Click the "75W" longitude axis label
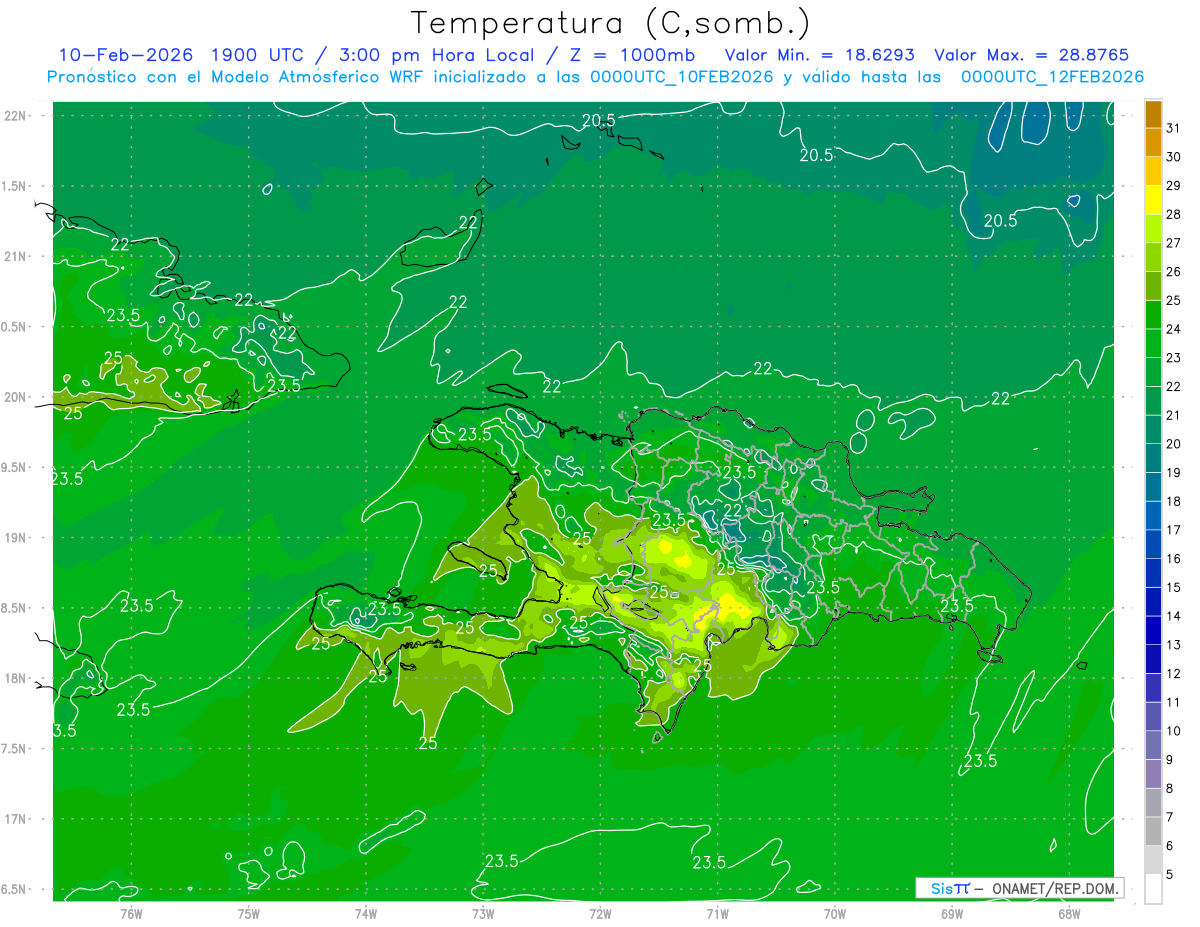The height and width of the screenshot is (927, 1200). pos(249,914)
